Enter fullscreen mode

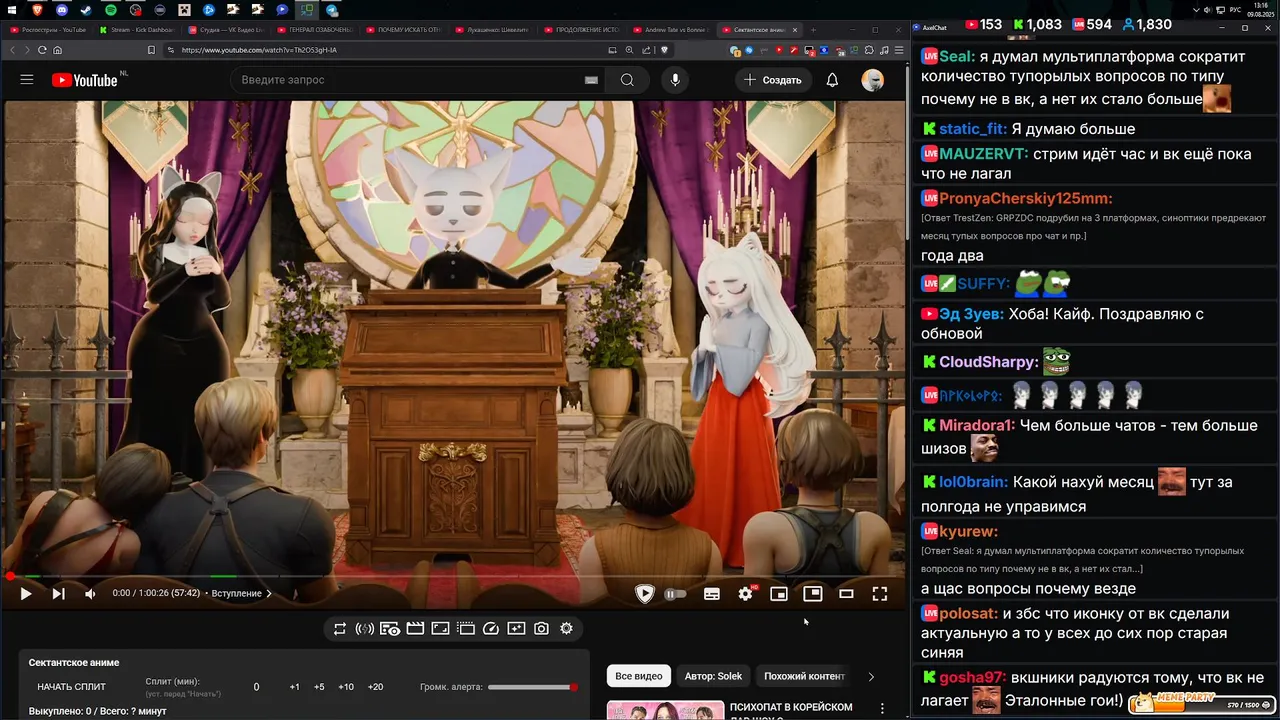880,594
